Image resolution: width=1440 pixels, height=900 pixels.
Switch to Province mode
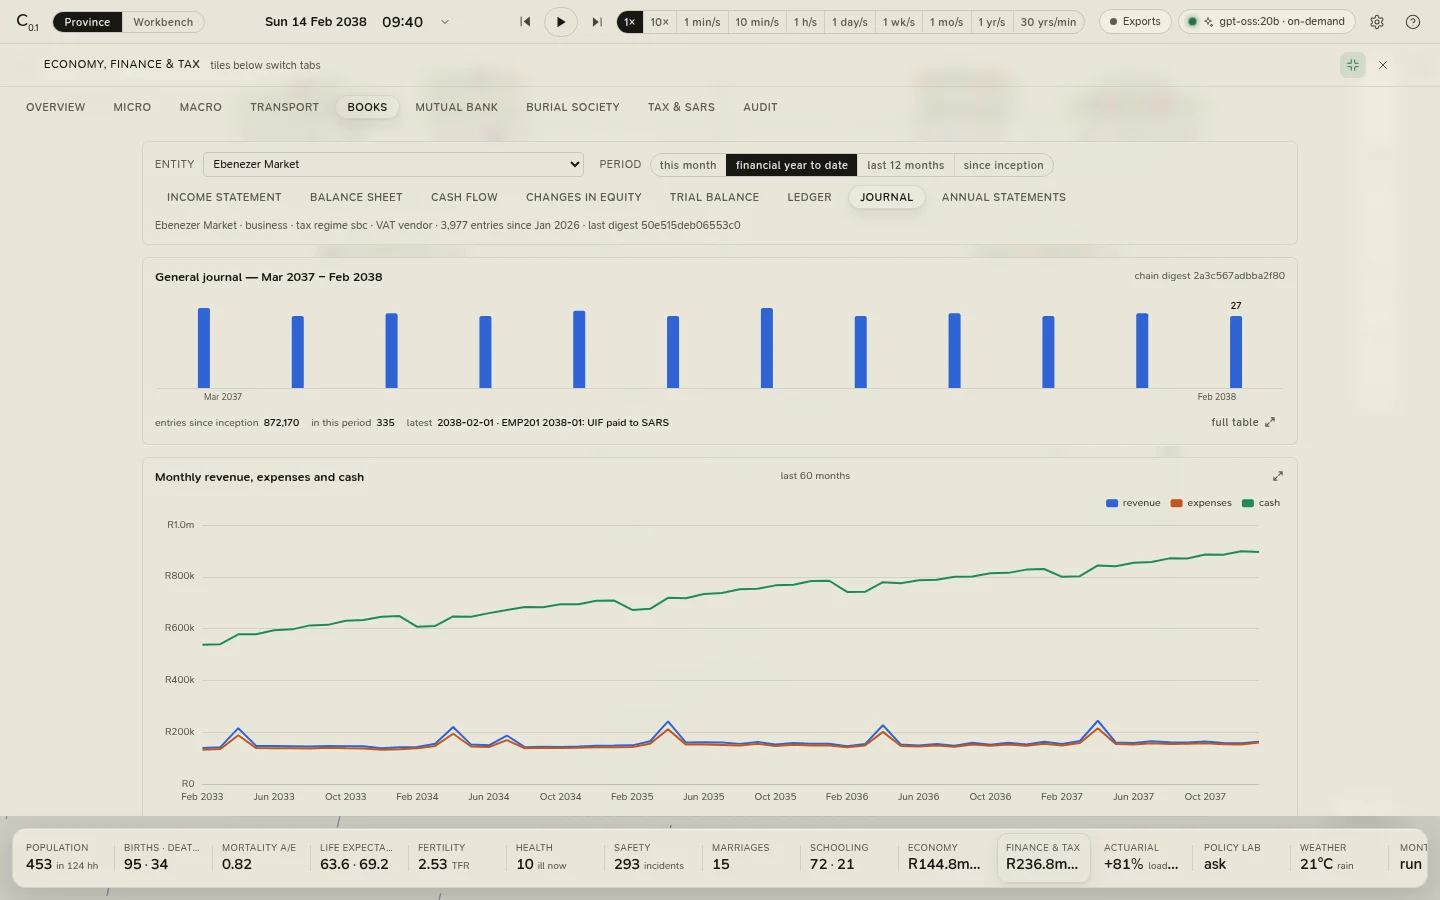point(87,22)
